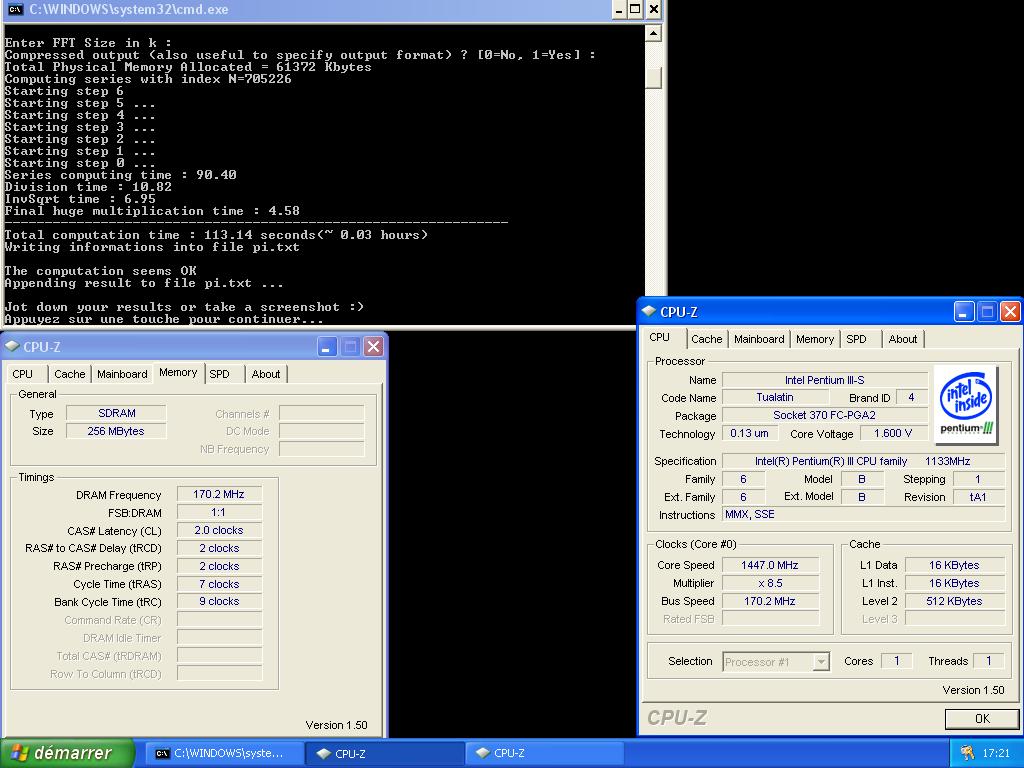Click CAS# Latency value 2.0 clocks

click(219, 530)
